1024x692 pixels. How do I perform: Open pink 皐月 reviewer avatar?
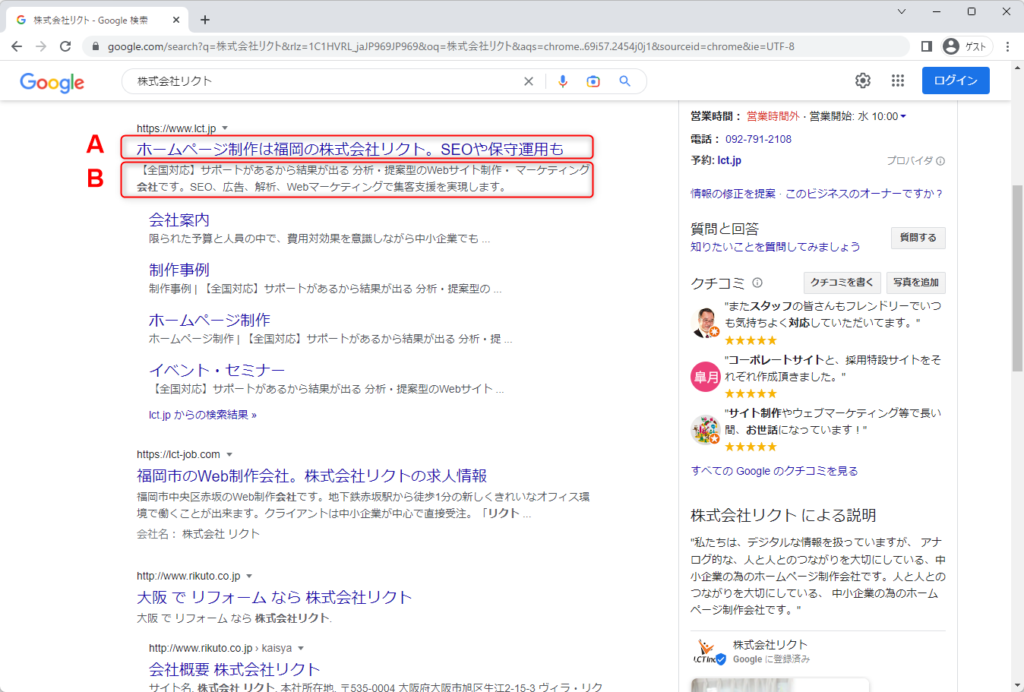(x=705, y=376)
